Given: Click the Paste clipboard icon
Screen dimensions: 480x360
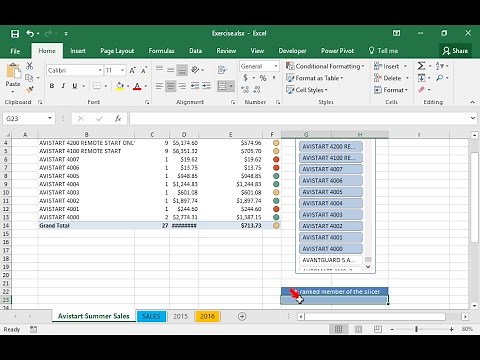Looking at the screenshot, I should [13, 71].
